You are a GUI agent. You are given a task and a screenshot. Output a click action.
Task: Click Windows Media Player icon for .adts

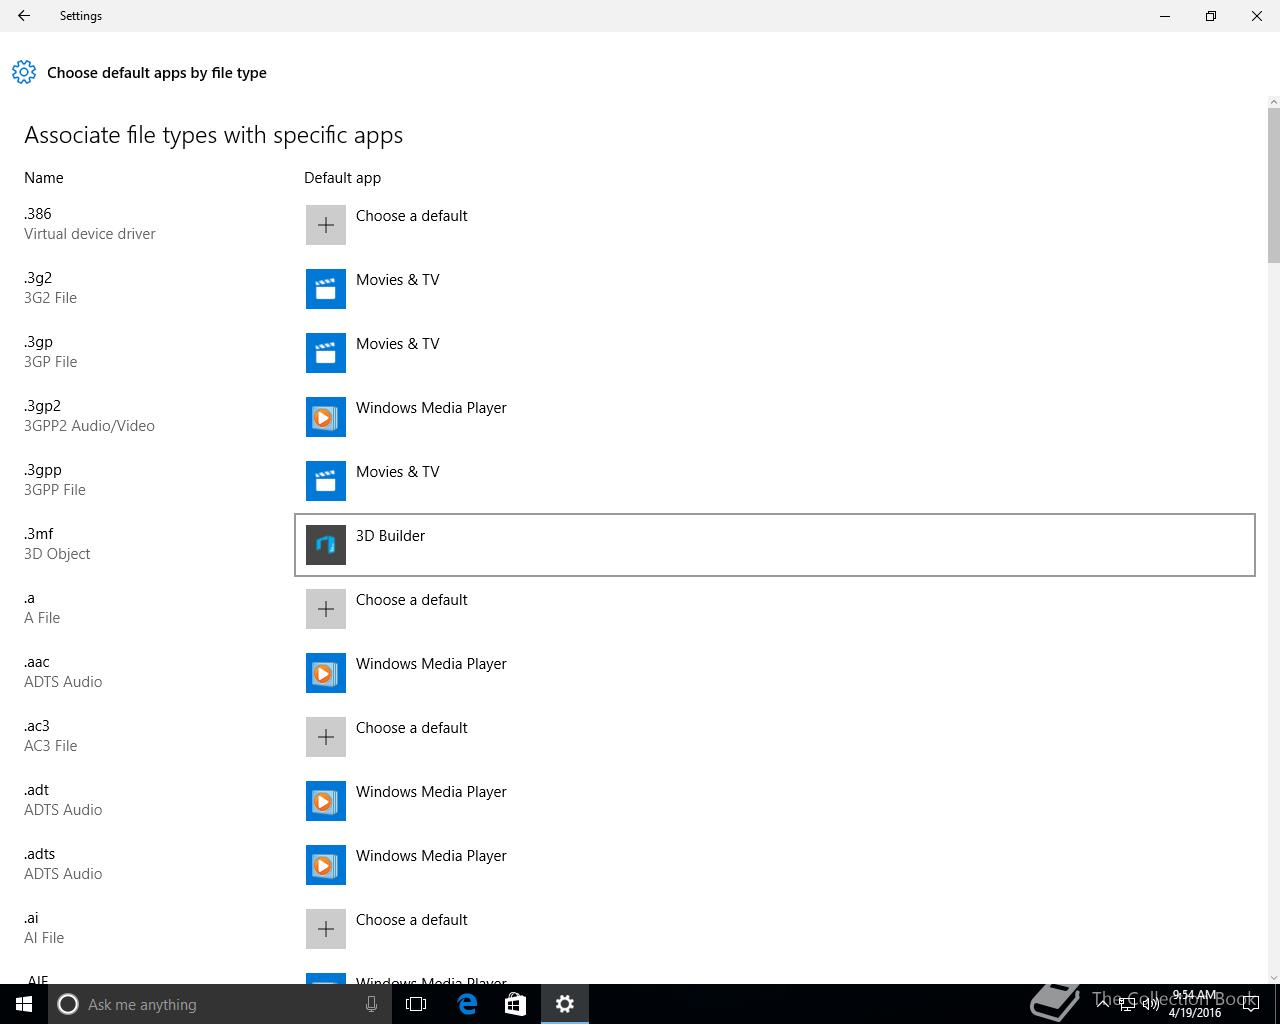click(x=326, y=865)
